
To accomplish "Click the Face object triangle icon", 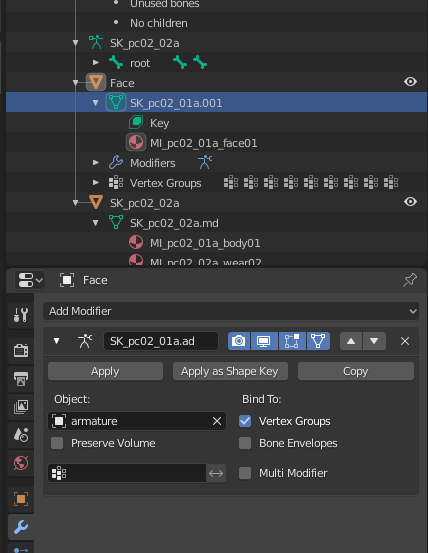I will [x=96, y=83].
